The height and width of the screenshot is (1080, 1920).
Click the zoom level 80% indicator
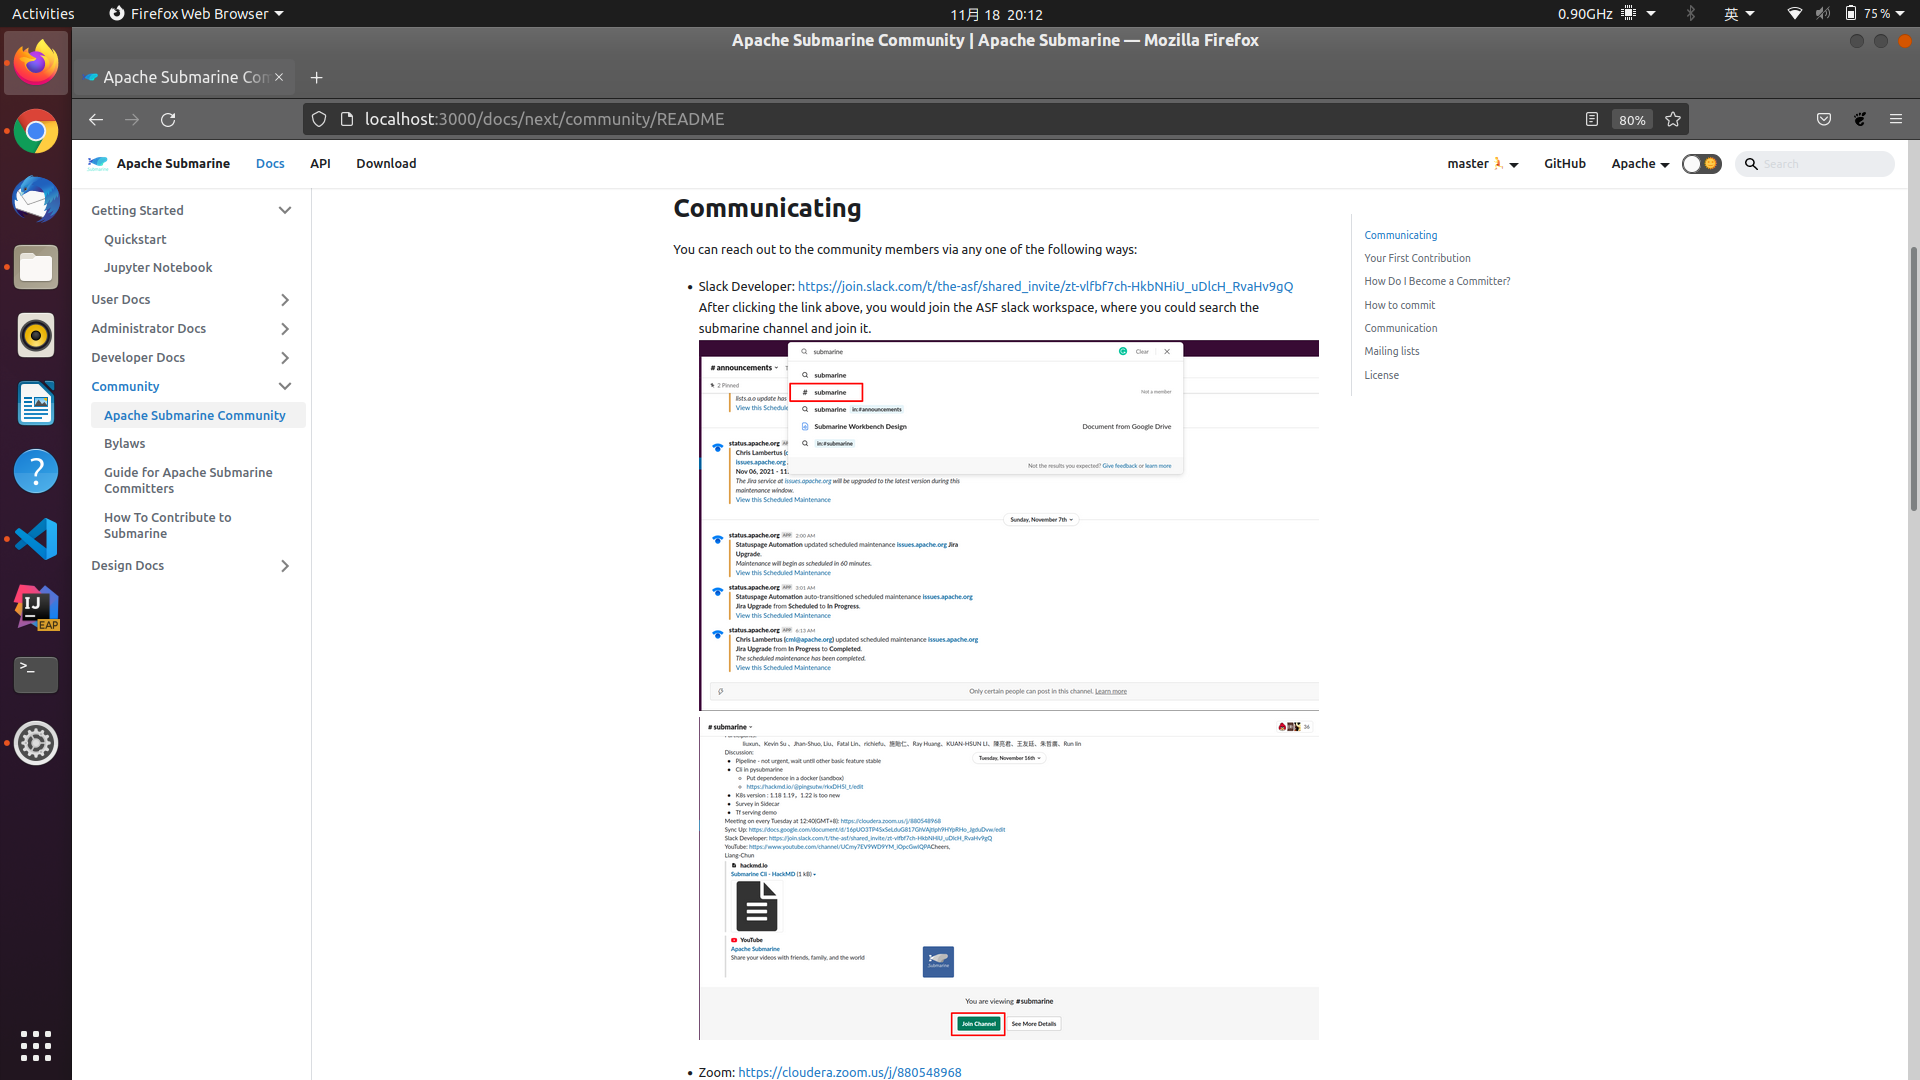(1632, 120)
